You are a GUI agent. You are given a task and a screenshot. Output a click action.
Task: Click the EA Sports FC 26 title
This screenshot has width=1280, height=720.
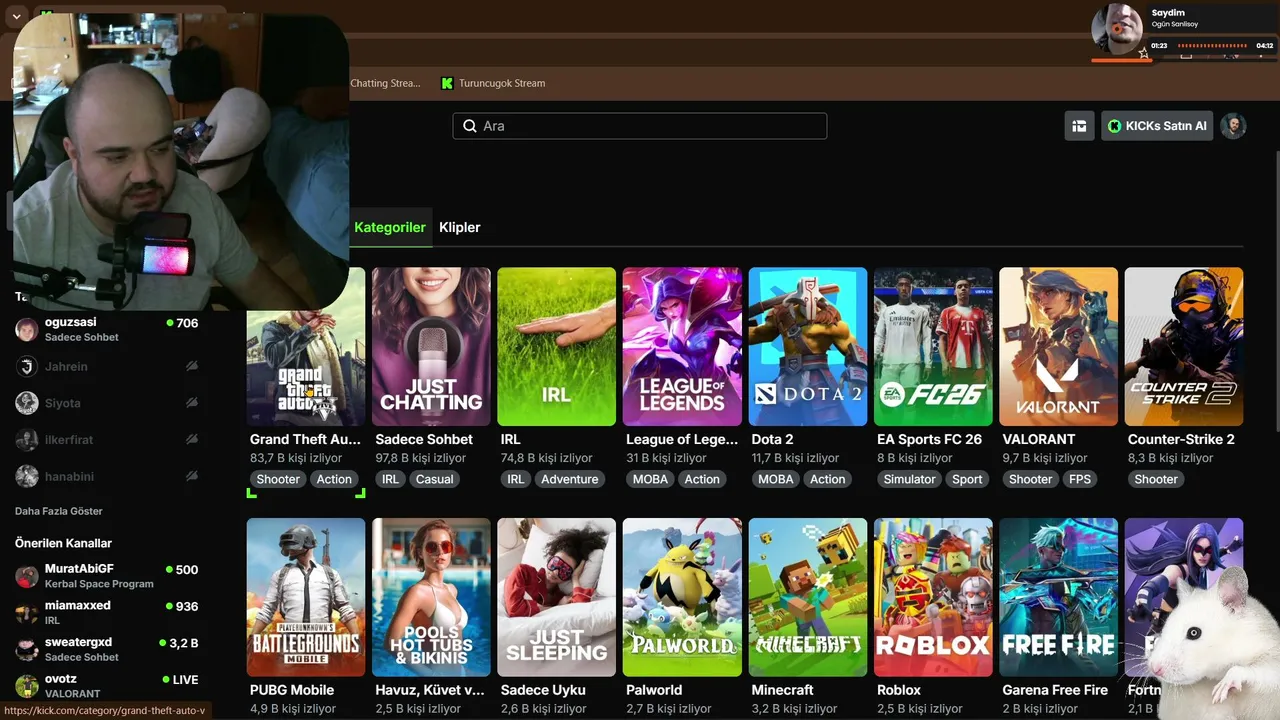[x=930, y=439]
